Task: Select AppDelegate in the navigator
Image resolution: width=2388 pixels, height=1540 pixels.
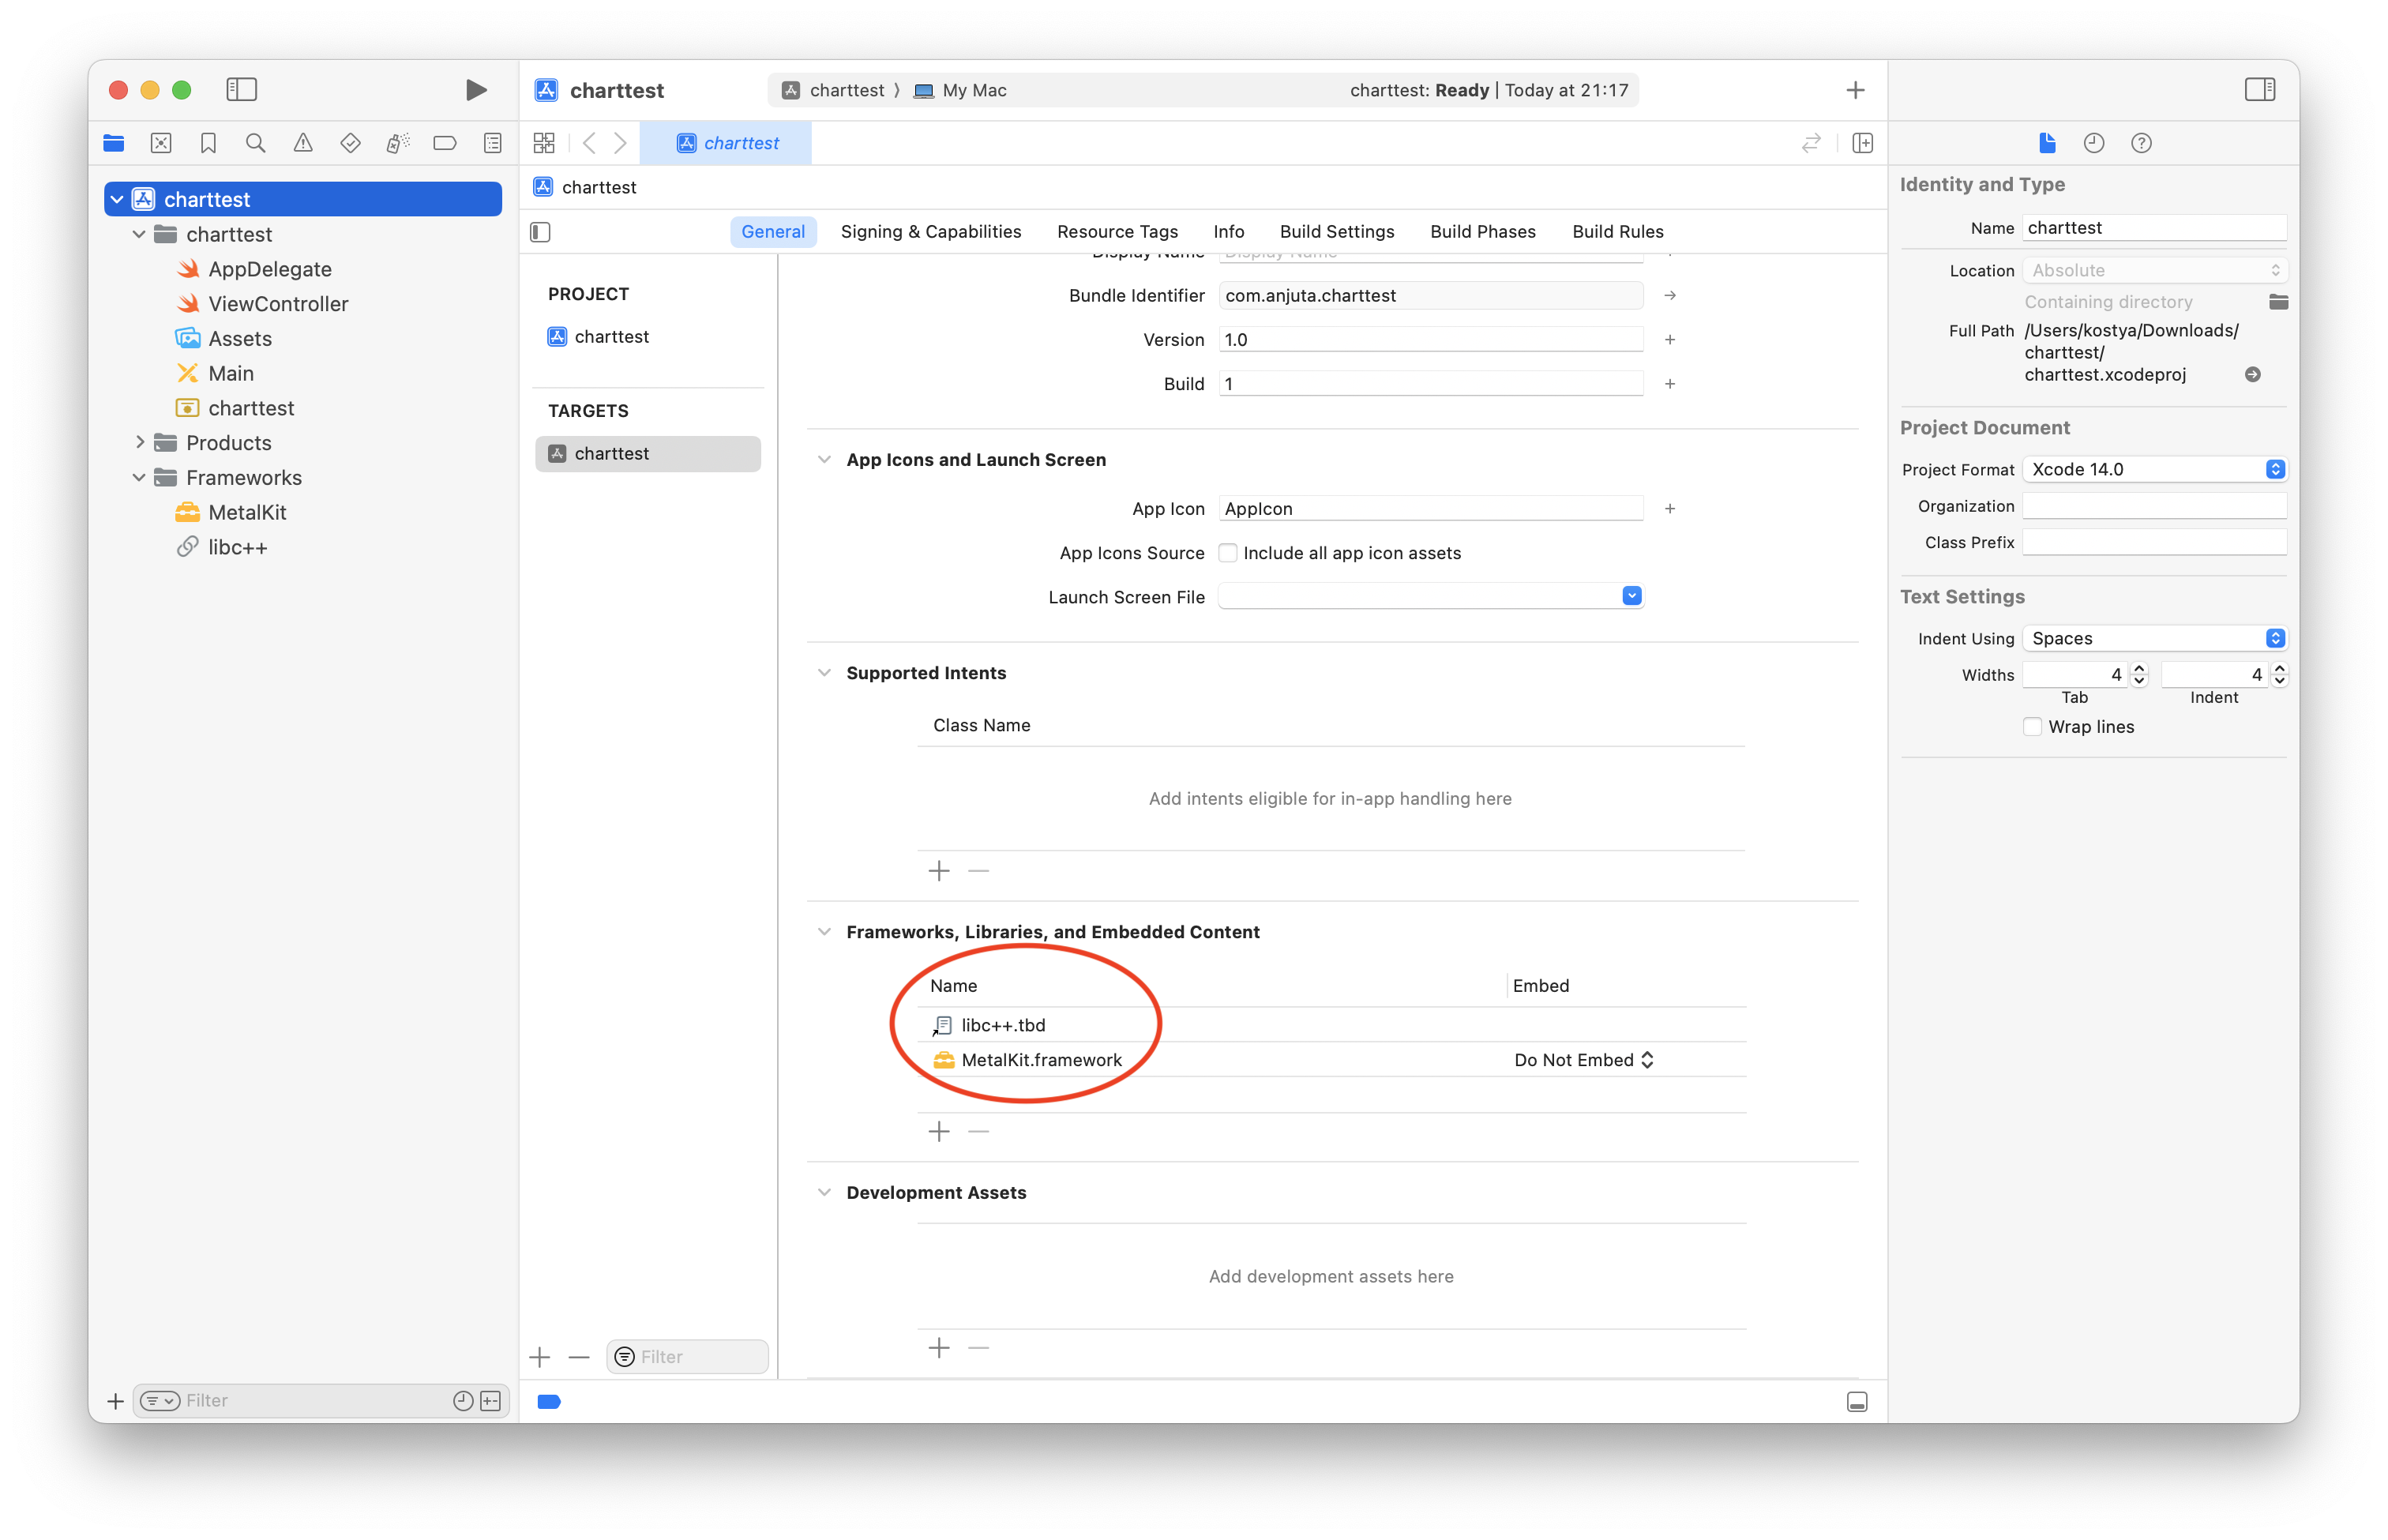Action: point(269,269)
